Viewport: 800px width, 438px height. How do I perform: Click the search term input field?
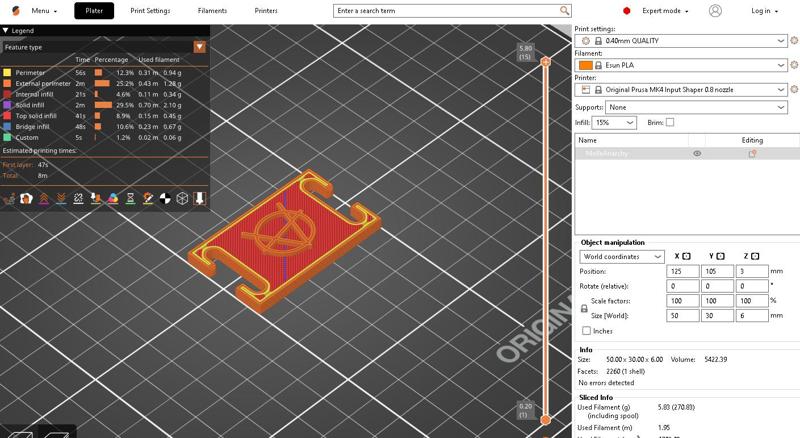[452, 11]
